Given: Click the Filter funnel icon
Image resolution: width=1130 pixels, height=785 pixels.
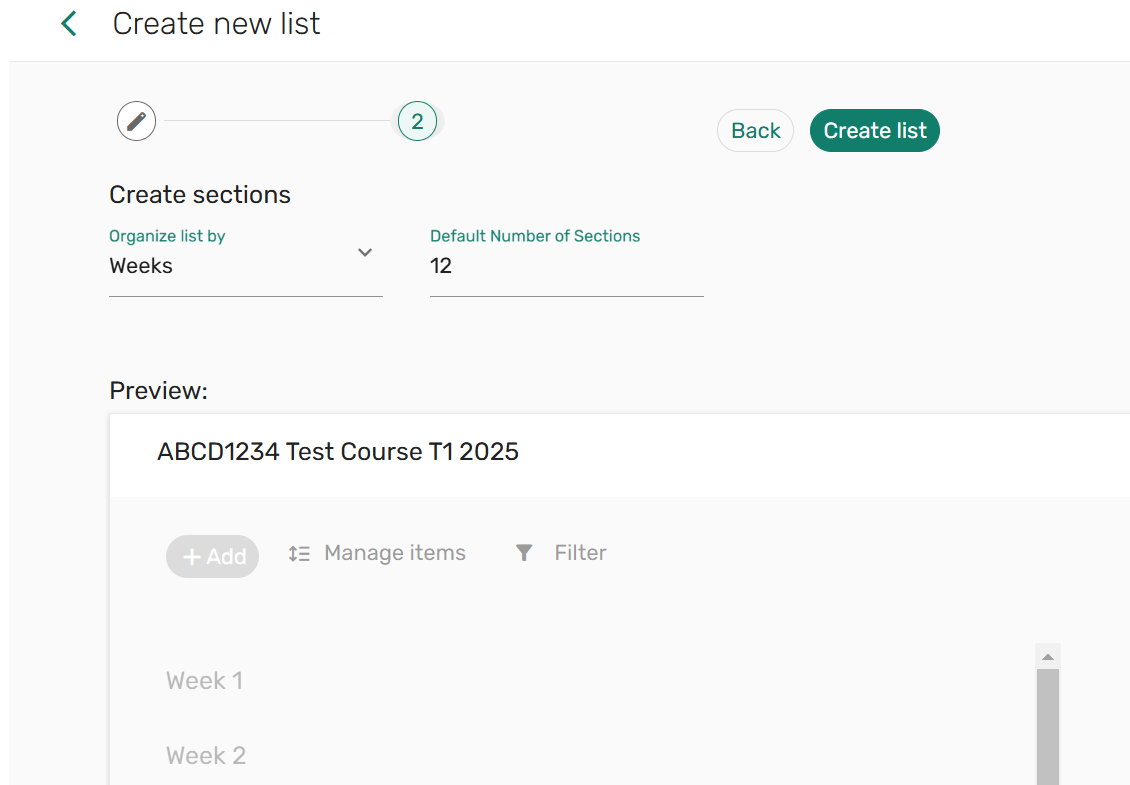Looking at the screenshot, I should coord(524,552).
